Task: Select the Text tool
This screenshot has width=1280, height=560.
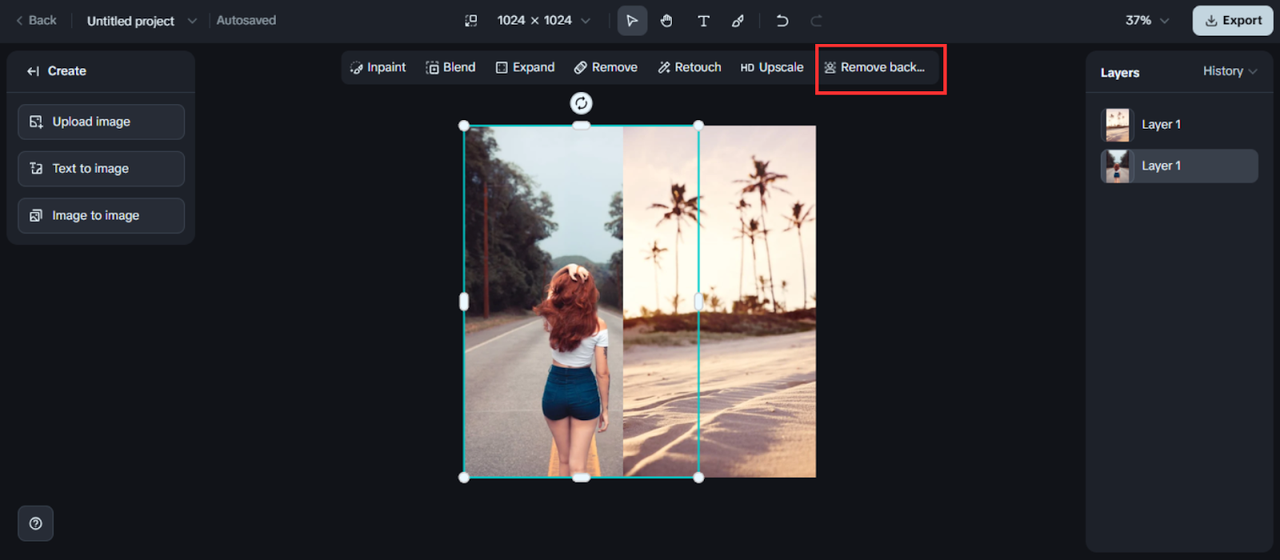Action: tap(703, 21)
